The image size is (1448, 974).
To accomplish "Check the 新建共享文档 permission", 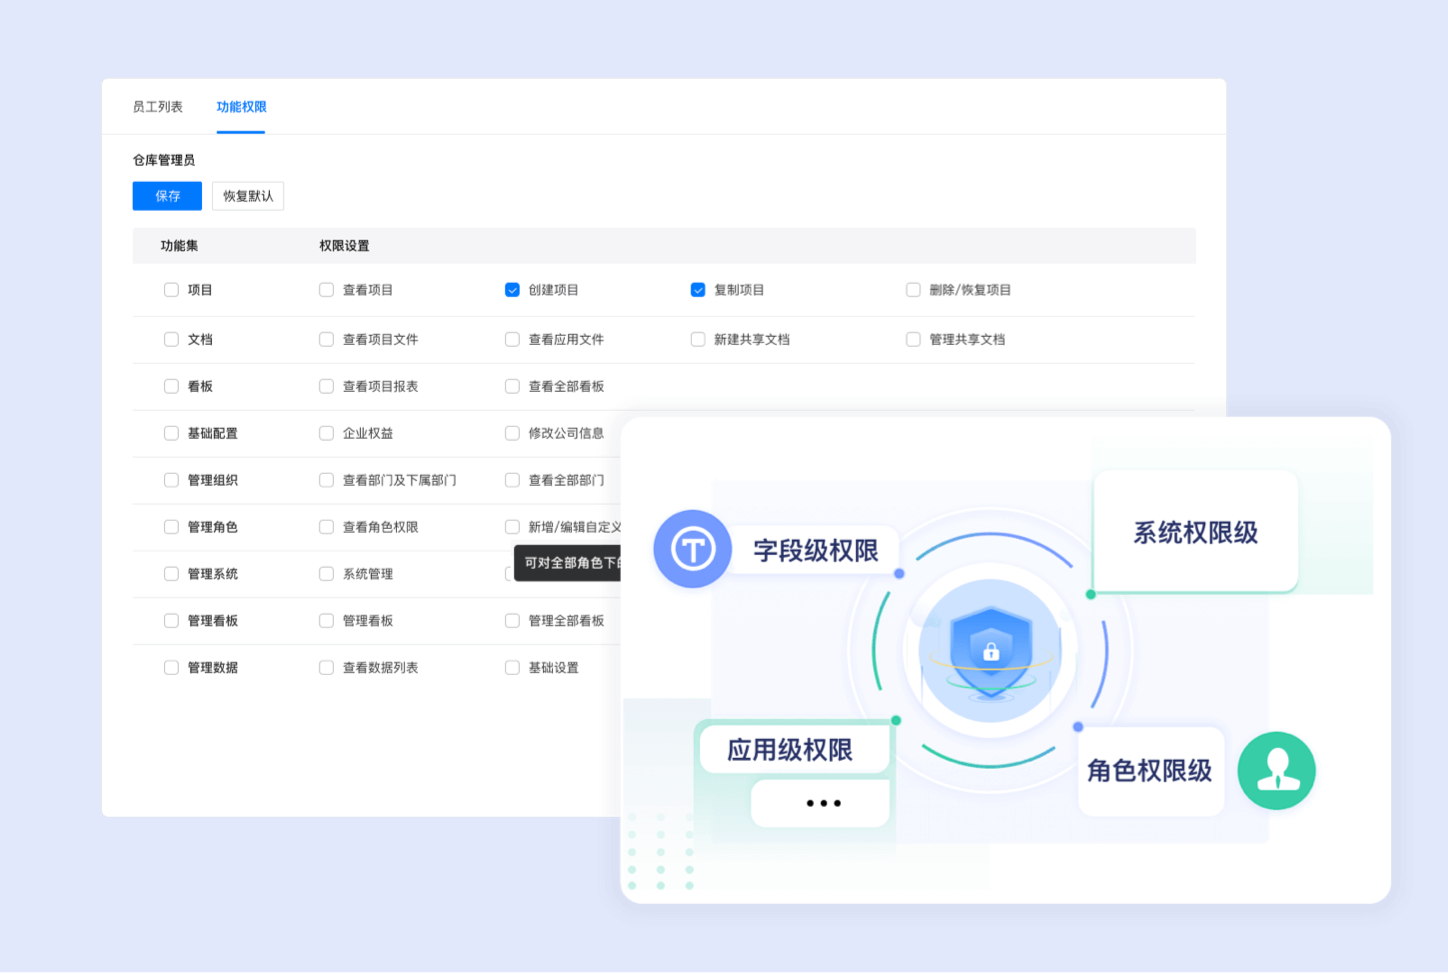I will [x=698, y=340].
